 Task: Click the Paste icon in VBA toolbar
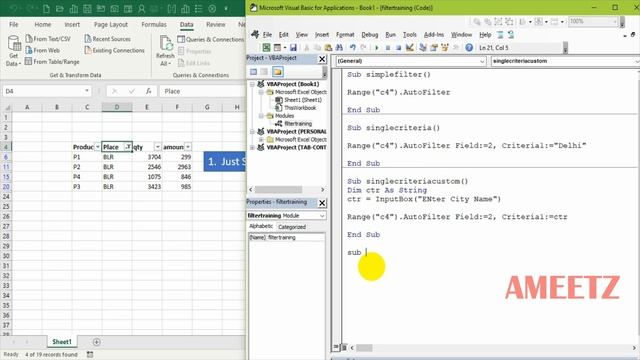click(328, 48)
